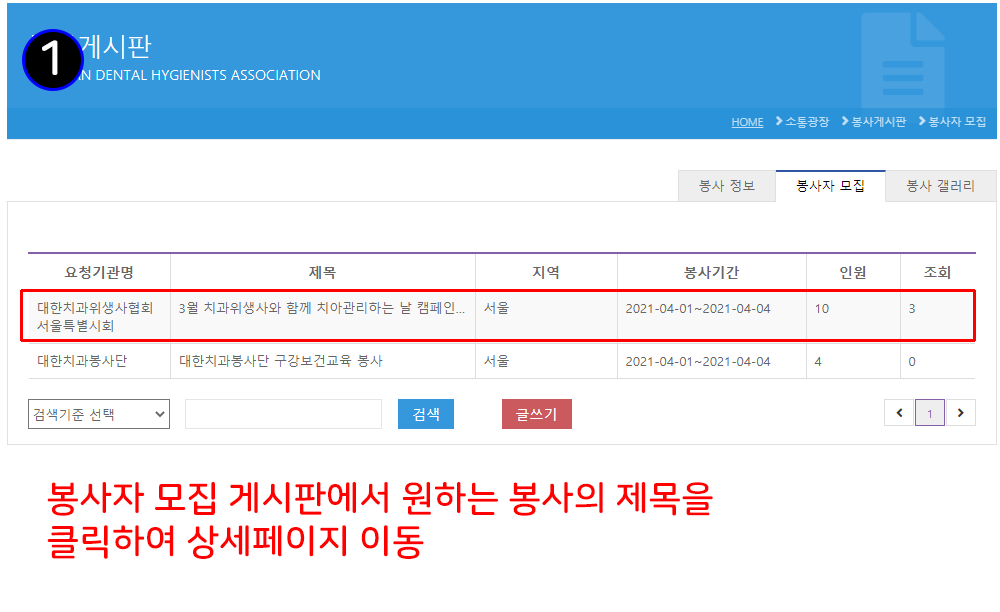This screenshot has height=612, width=1000.
Task: Click the 조회 column header
Action: [x=938, y=272]
